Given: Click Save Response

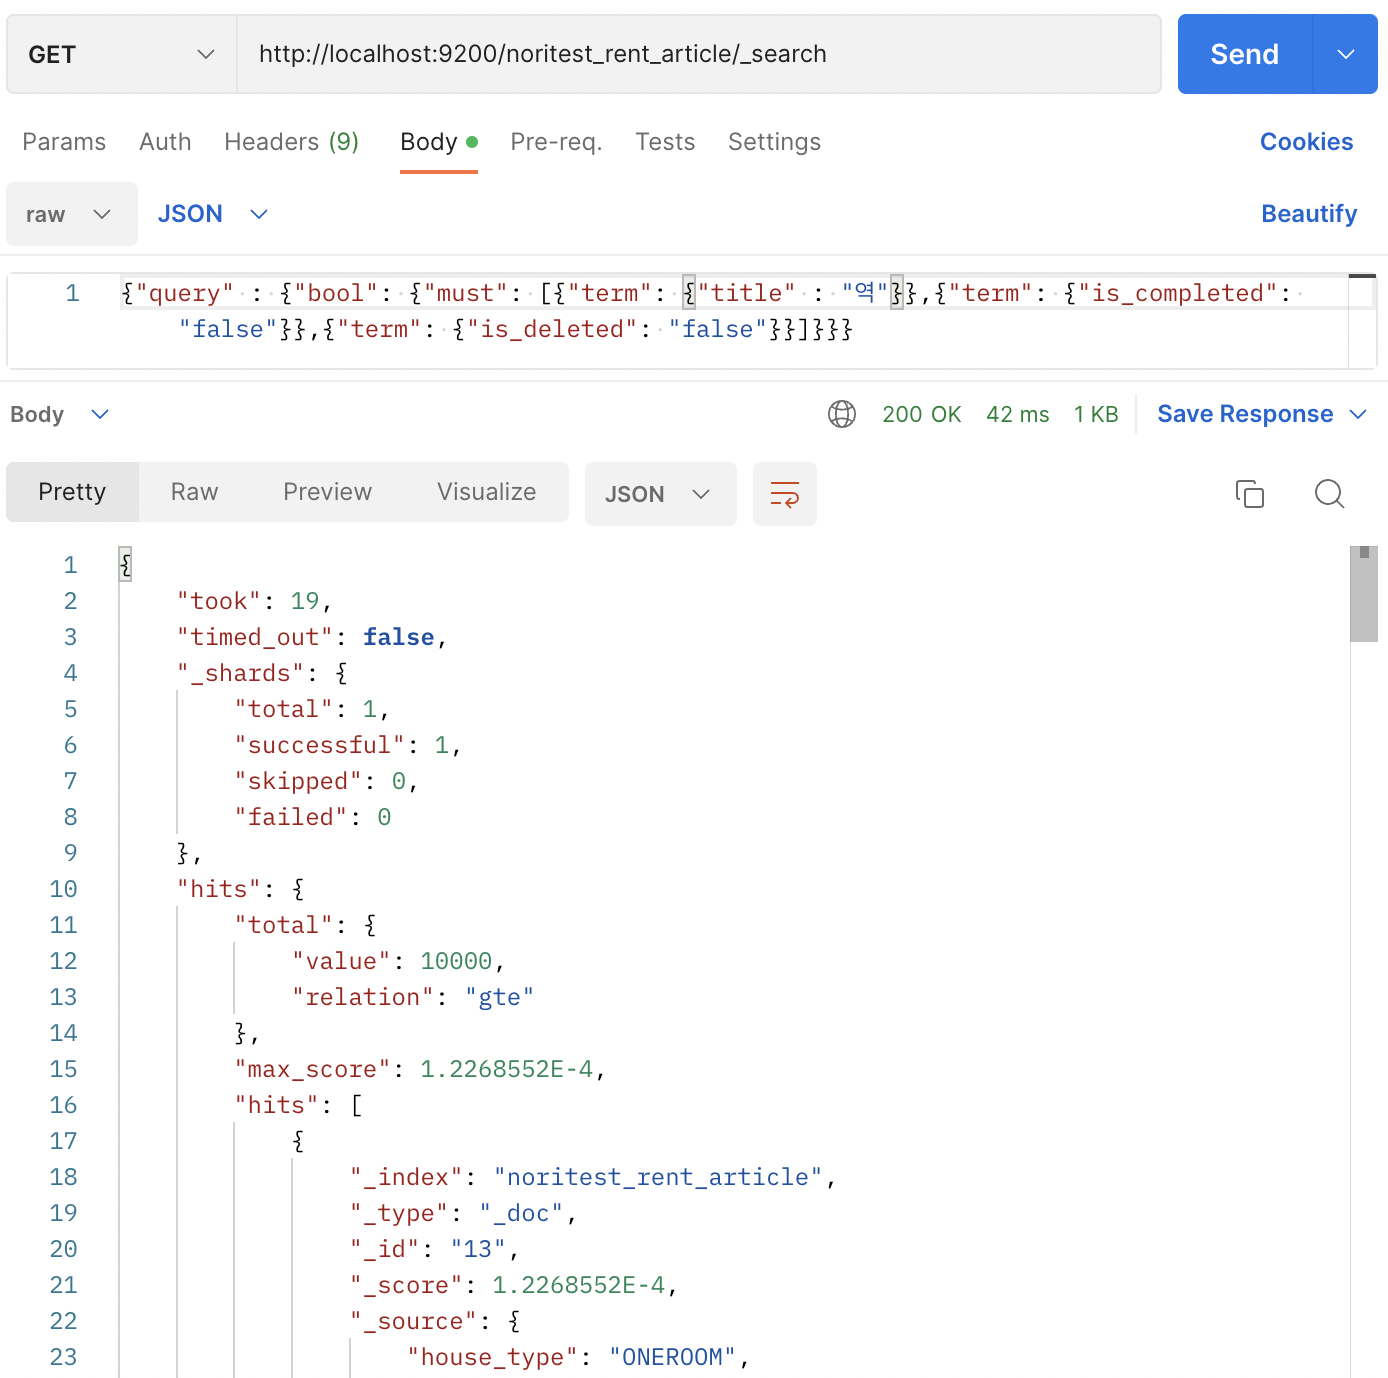Looking at the screenshot, I should click(x=1245, y=414).
